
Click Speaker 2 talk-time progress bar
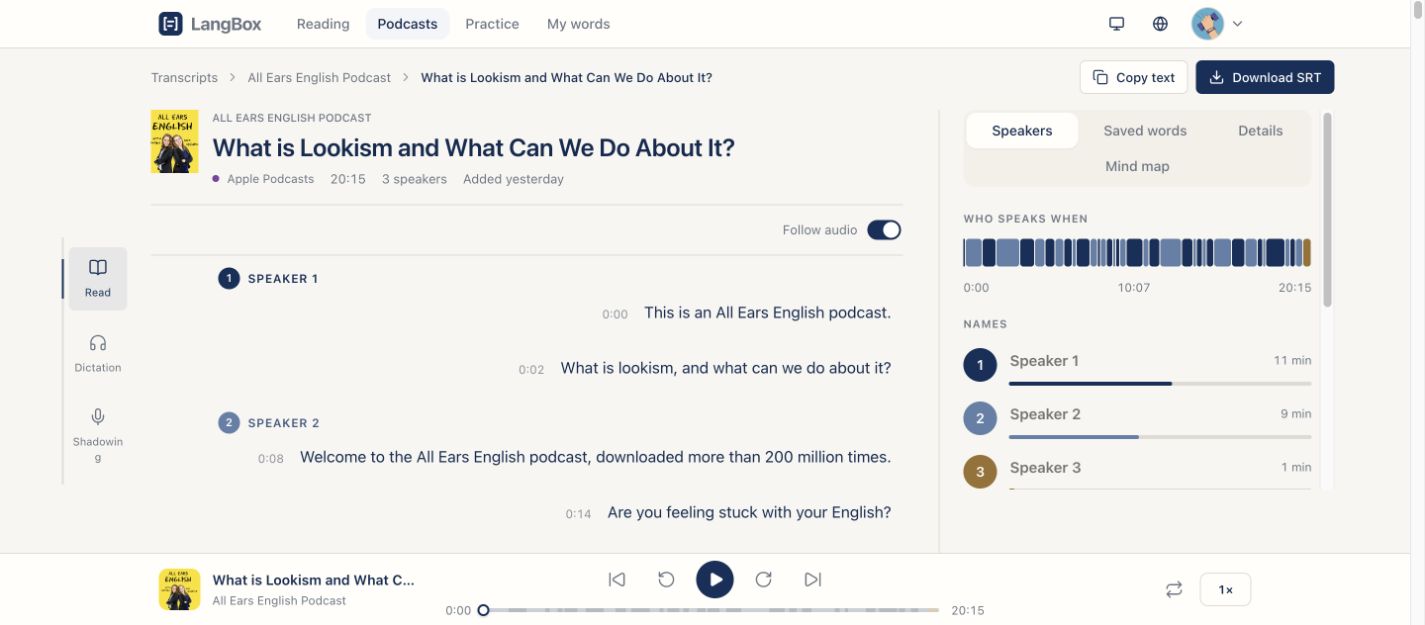[1160, 437]
